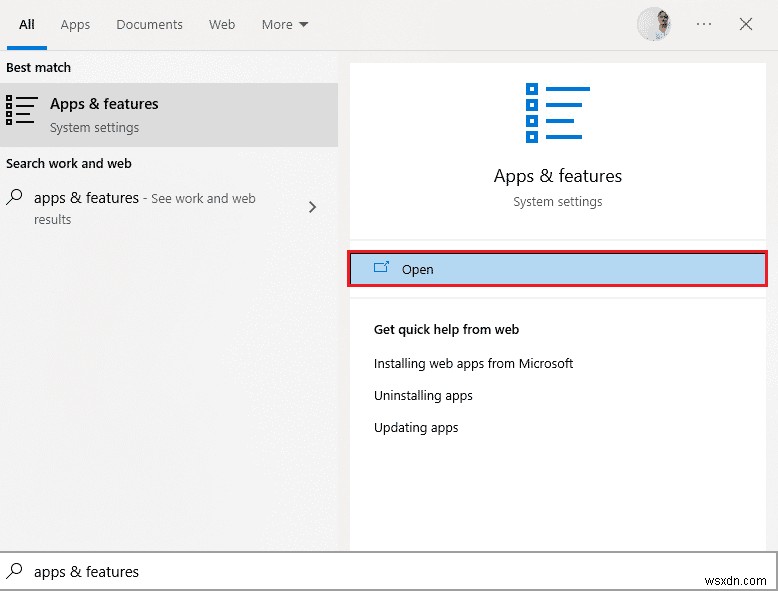The height and width of the screenshot is (591, 778).
Task: Switch to the Apps tab
Action: (x=75, y=24)
